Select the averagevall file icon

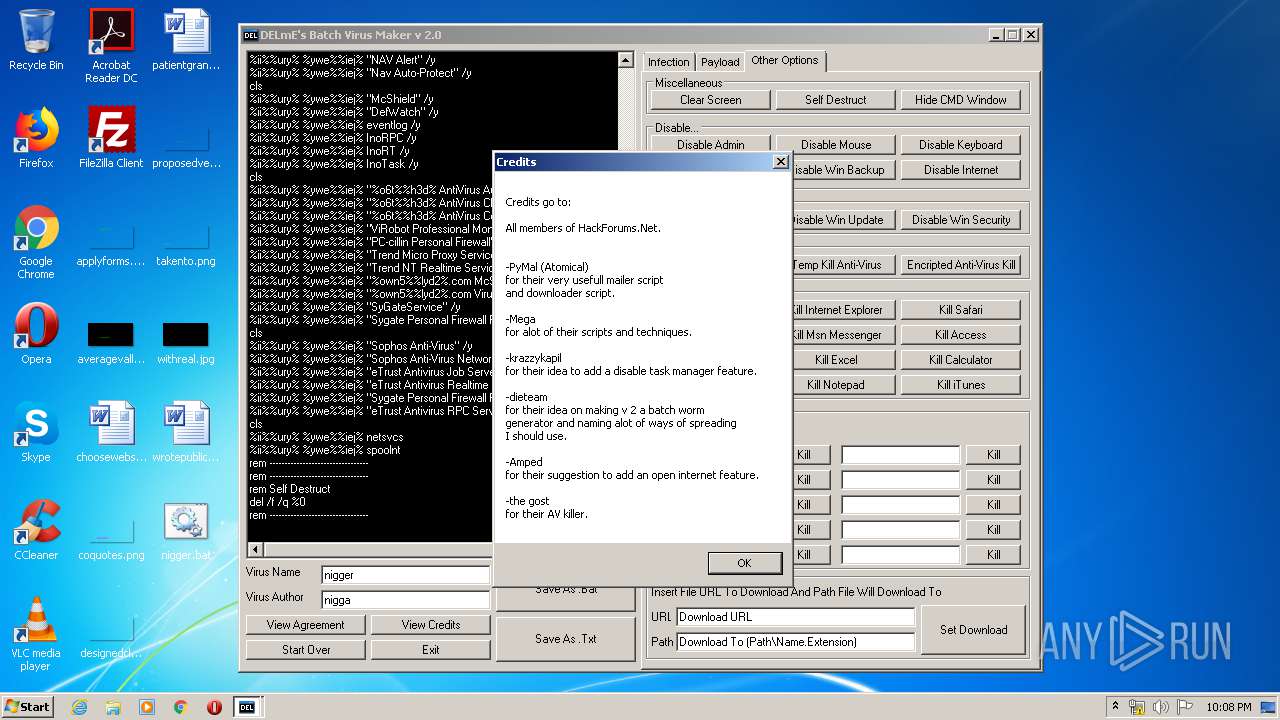(111, 341)
